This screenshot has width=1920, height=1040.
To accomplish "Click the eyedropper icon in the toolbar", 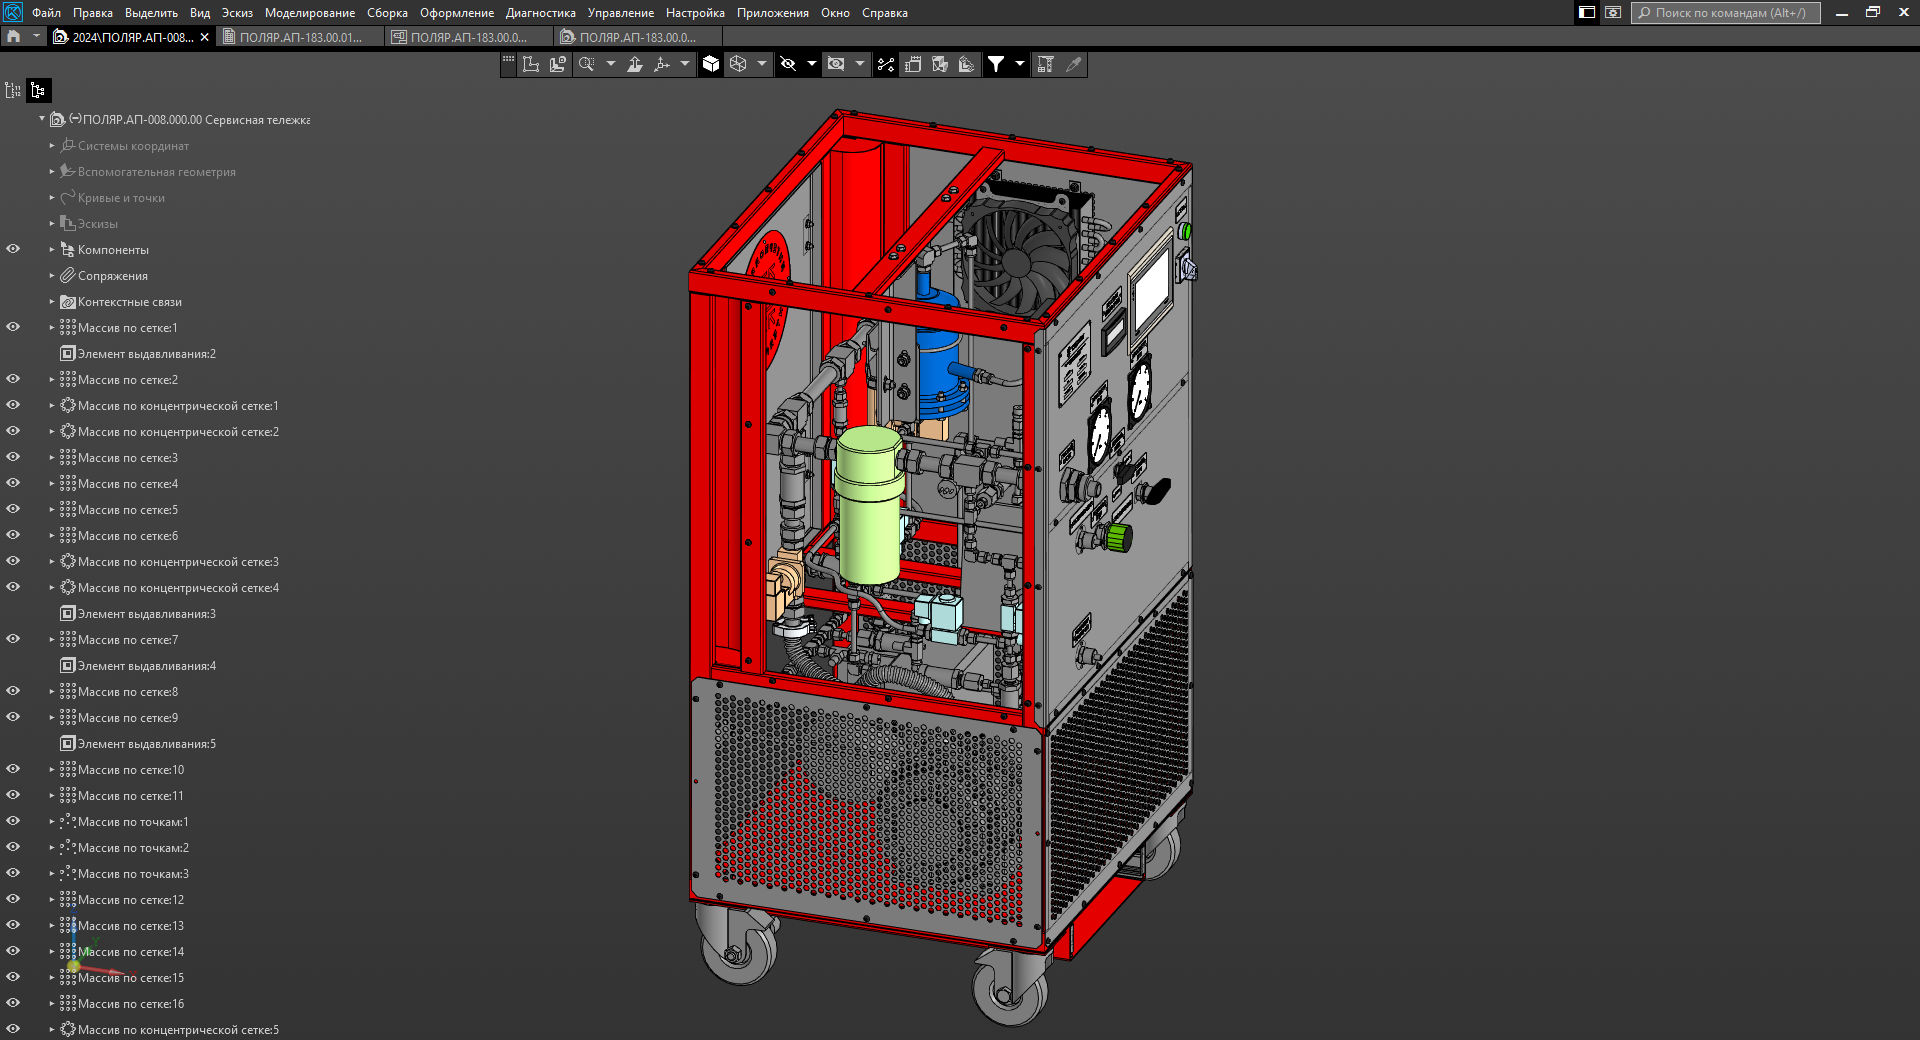I will (x=1074, y=64).
